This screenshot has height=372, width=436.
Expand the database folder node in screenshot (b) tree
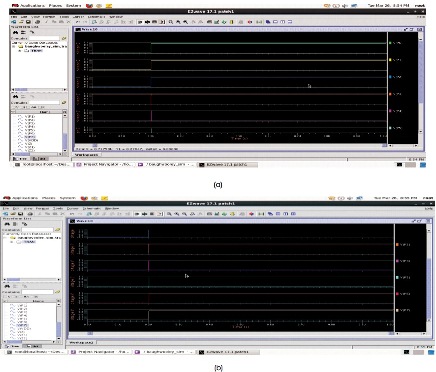pos(6,238)
